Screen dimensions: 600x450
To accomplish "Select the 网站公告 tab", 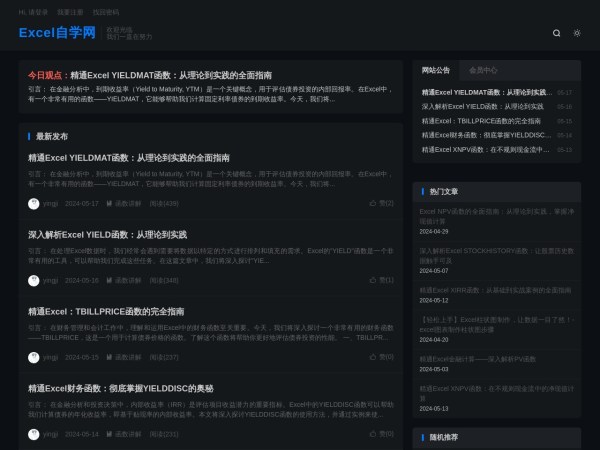I will coord(436,70).
